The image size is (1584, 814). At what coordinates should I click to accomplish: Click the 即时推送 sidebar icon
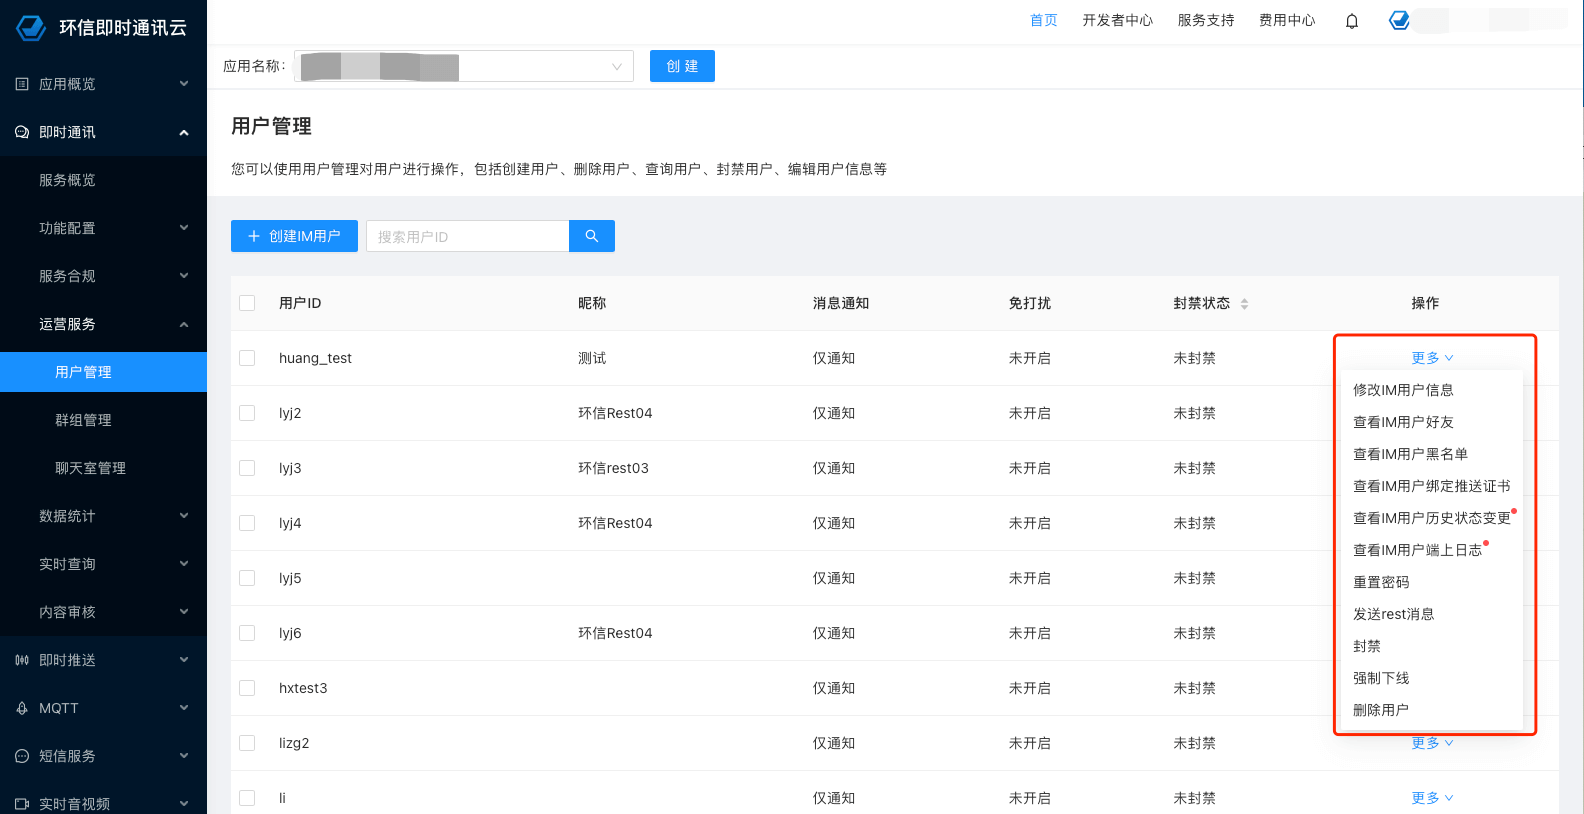point(22,660)
